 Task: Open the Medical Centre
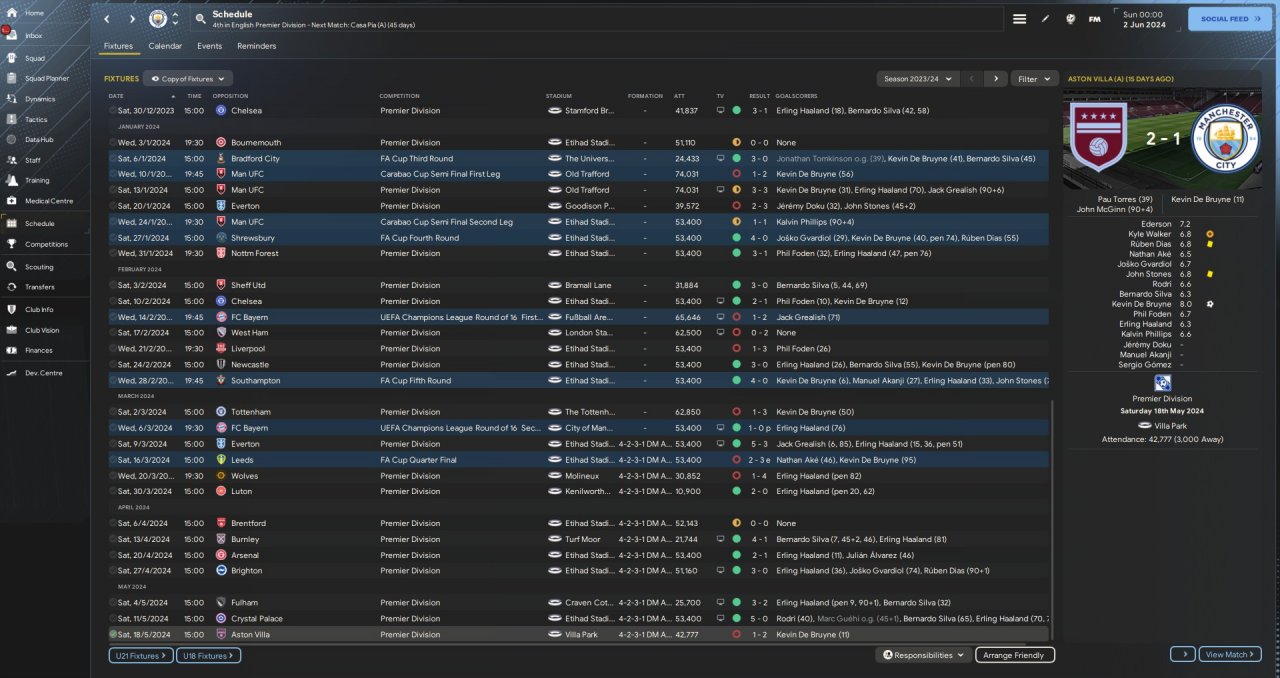tap(44, 201)
